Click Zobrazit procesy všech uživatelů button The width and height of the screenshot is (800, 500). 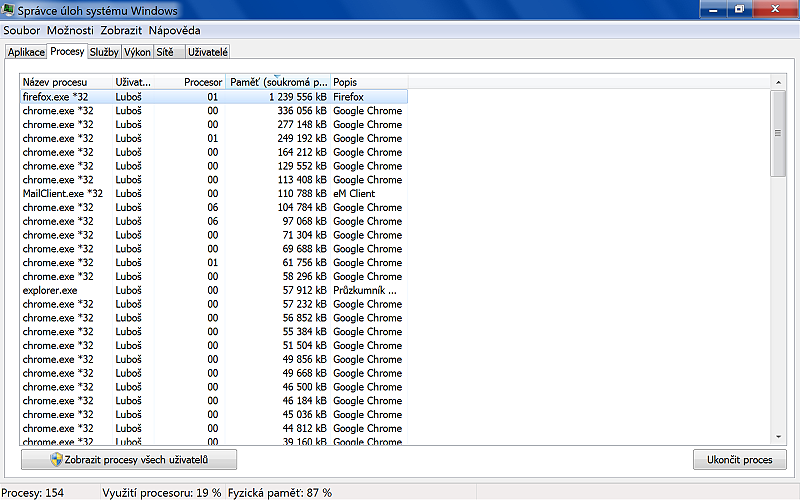point(129,460)
